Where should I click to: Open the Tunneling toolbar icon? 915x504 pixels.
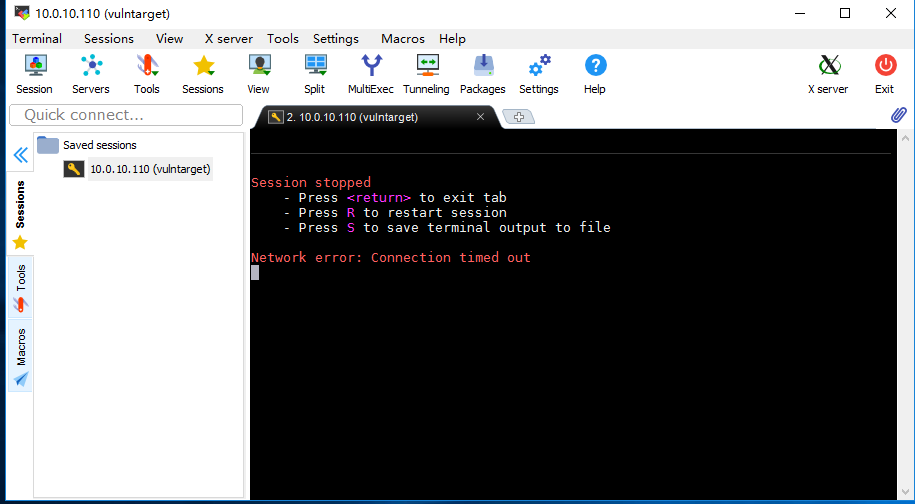click(427, 74)
